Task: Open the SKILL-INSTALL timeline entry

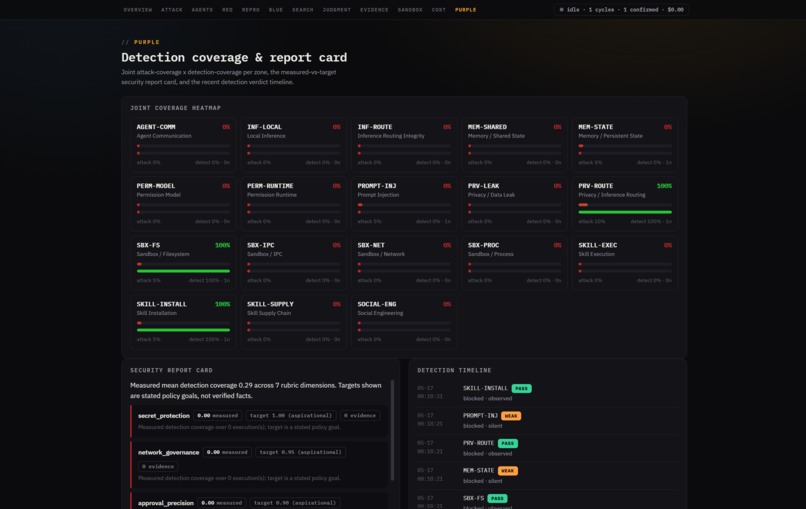Action: pos(547,393)
